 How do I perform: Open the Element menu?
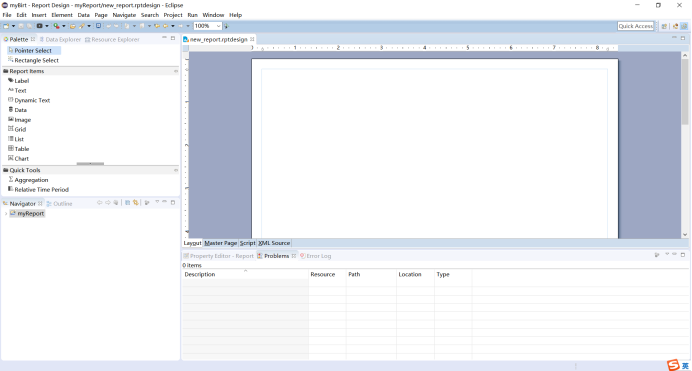pos(62,15)
